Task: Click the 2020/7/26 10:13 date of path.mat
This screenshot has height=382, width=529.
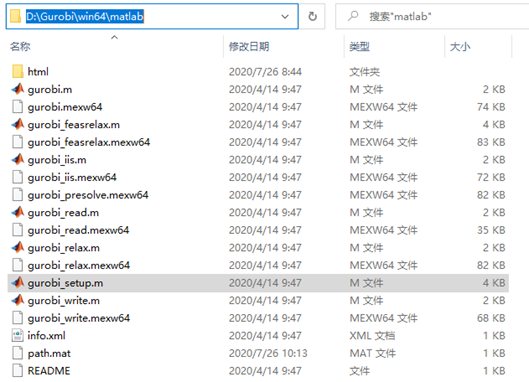Action: tap(268, 353)
